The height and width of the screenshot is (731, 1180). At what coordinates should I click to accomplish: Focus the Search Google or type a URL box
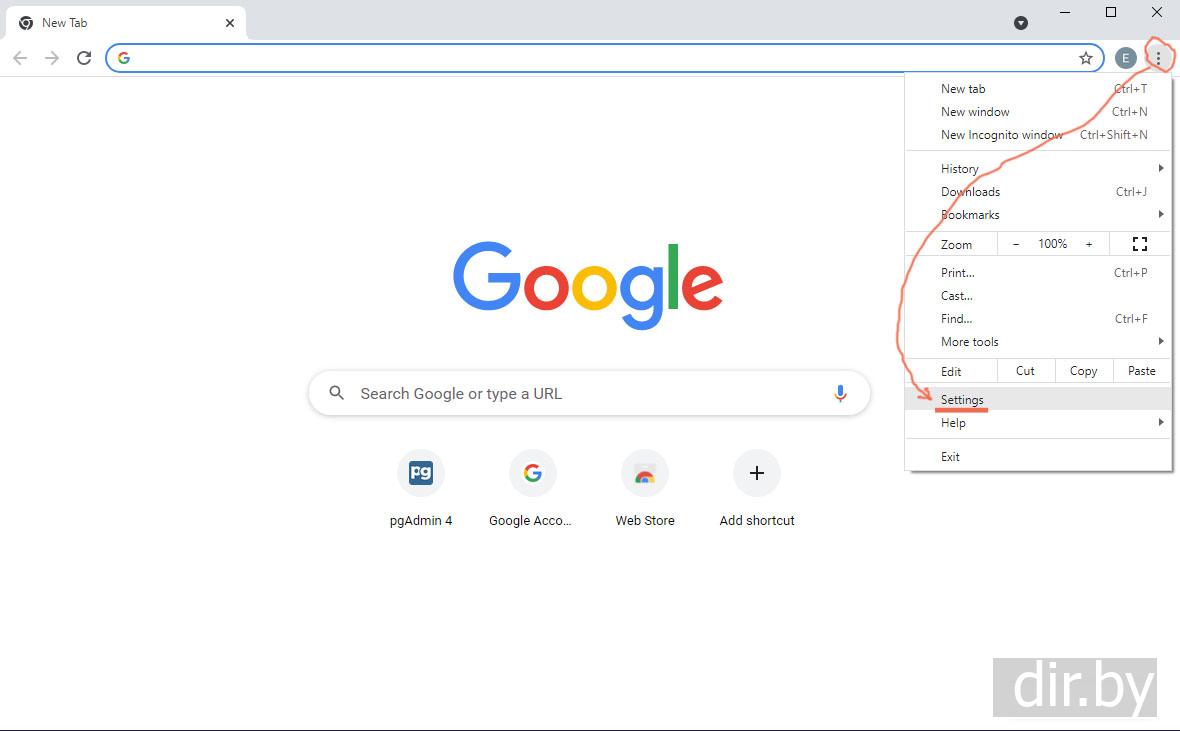pyautogui.click(x=589, y=393)
